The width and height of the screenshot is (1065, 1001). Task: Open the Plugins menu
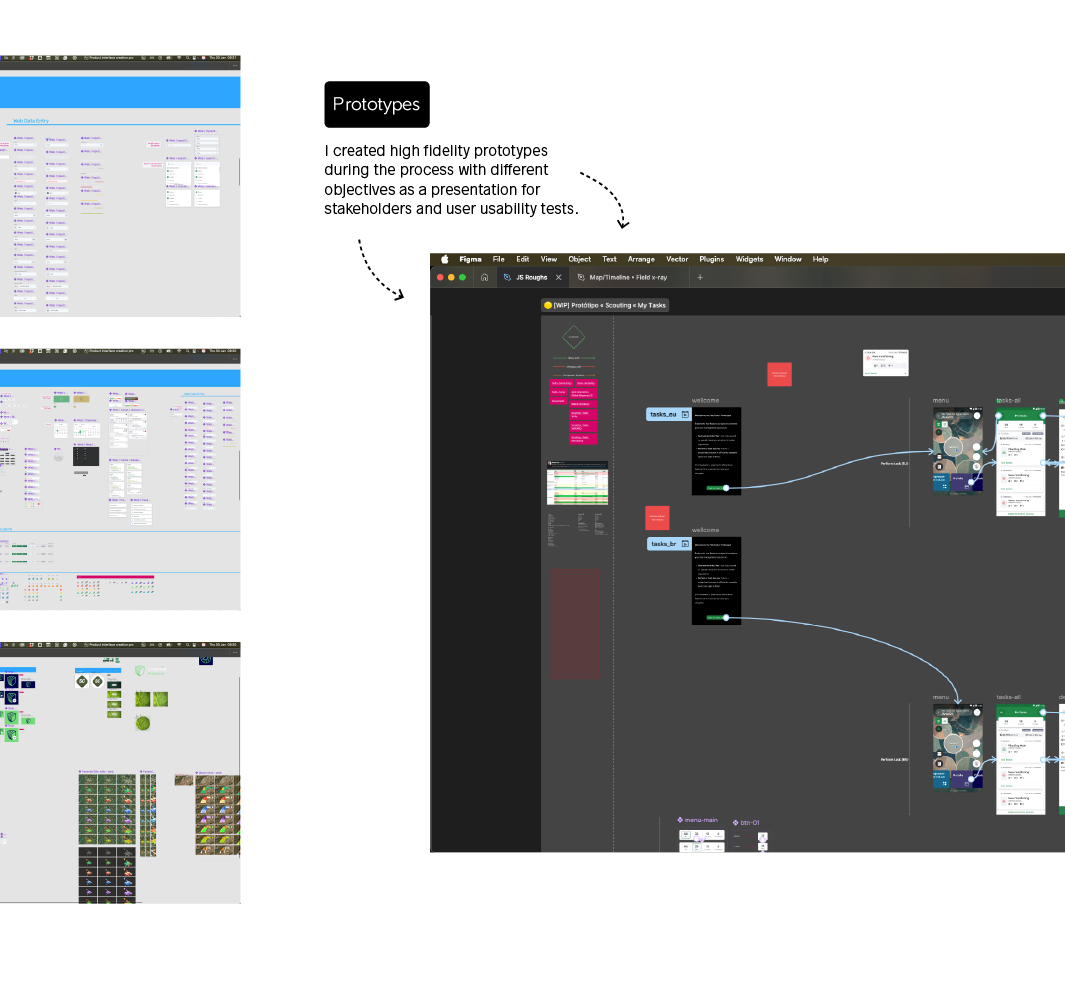tap(711, 259)
